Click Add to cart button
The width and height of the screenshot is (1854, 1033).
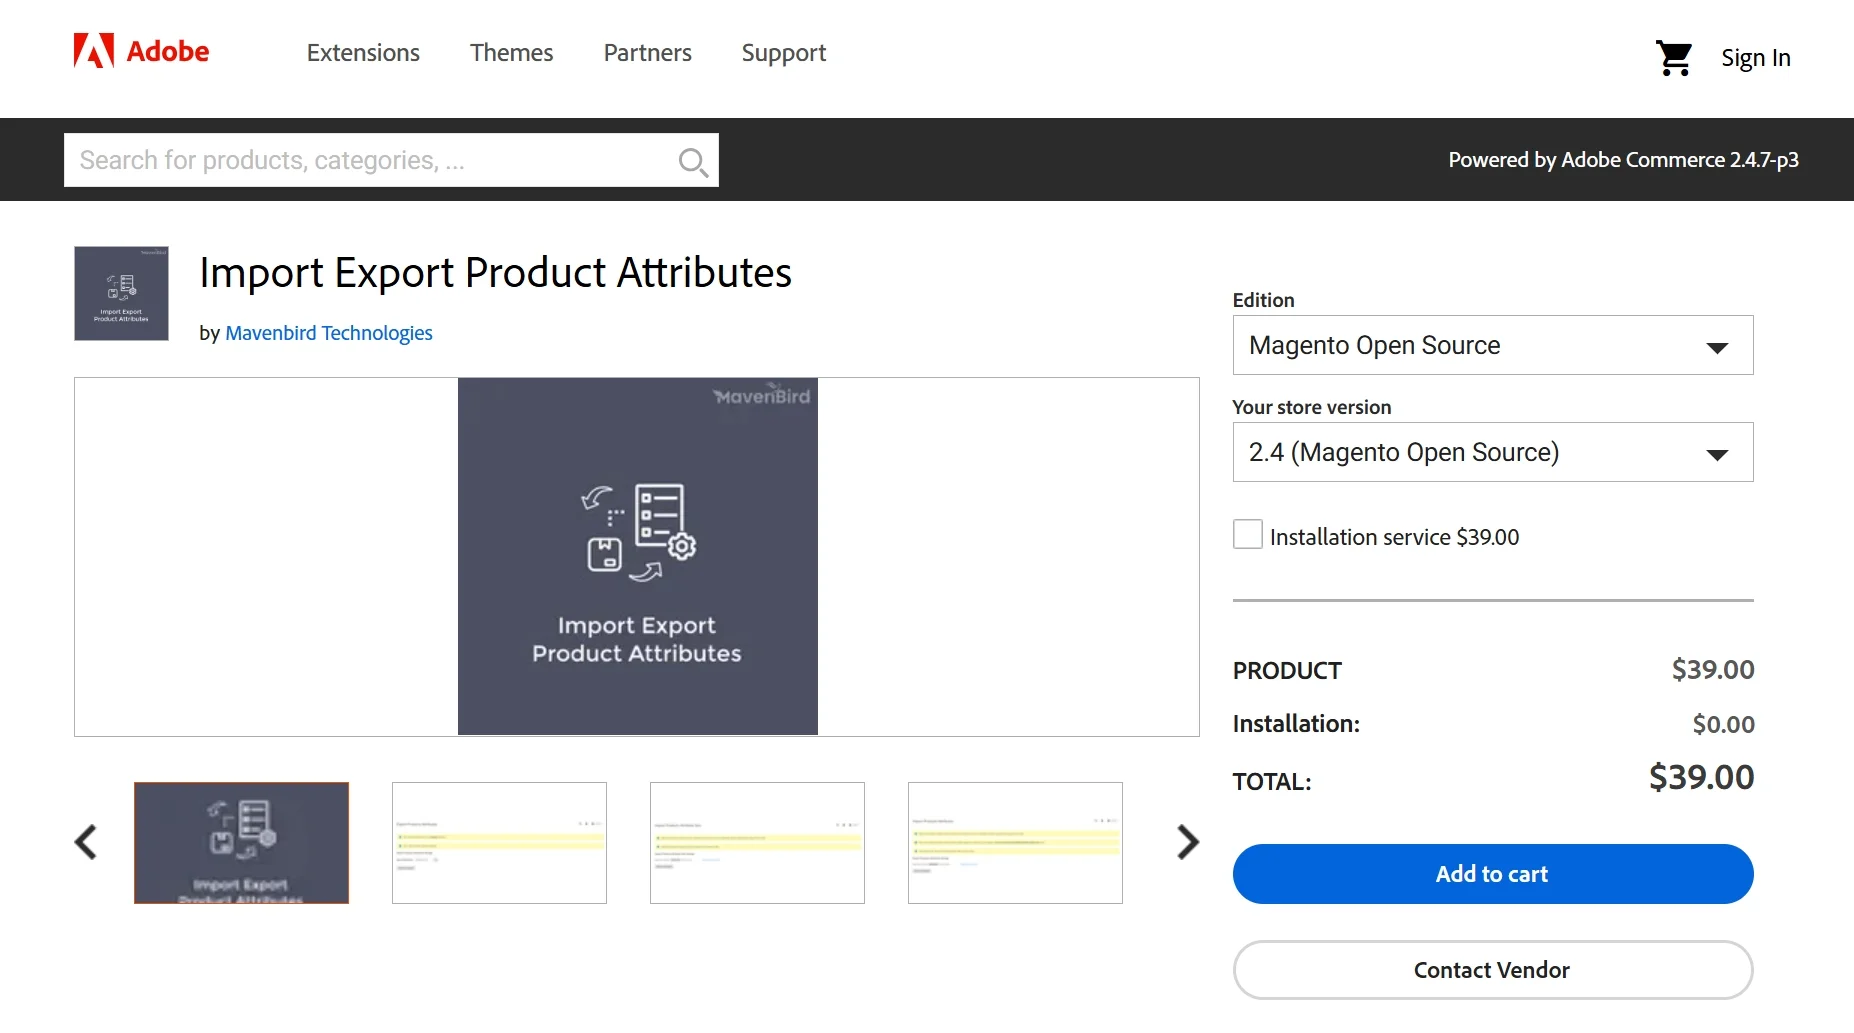pyautogui.click(x=1492, y=874)
